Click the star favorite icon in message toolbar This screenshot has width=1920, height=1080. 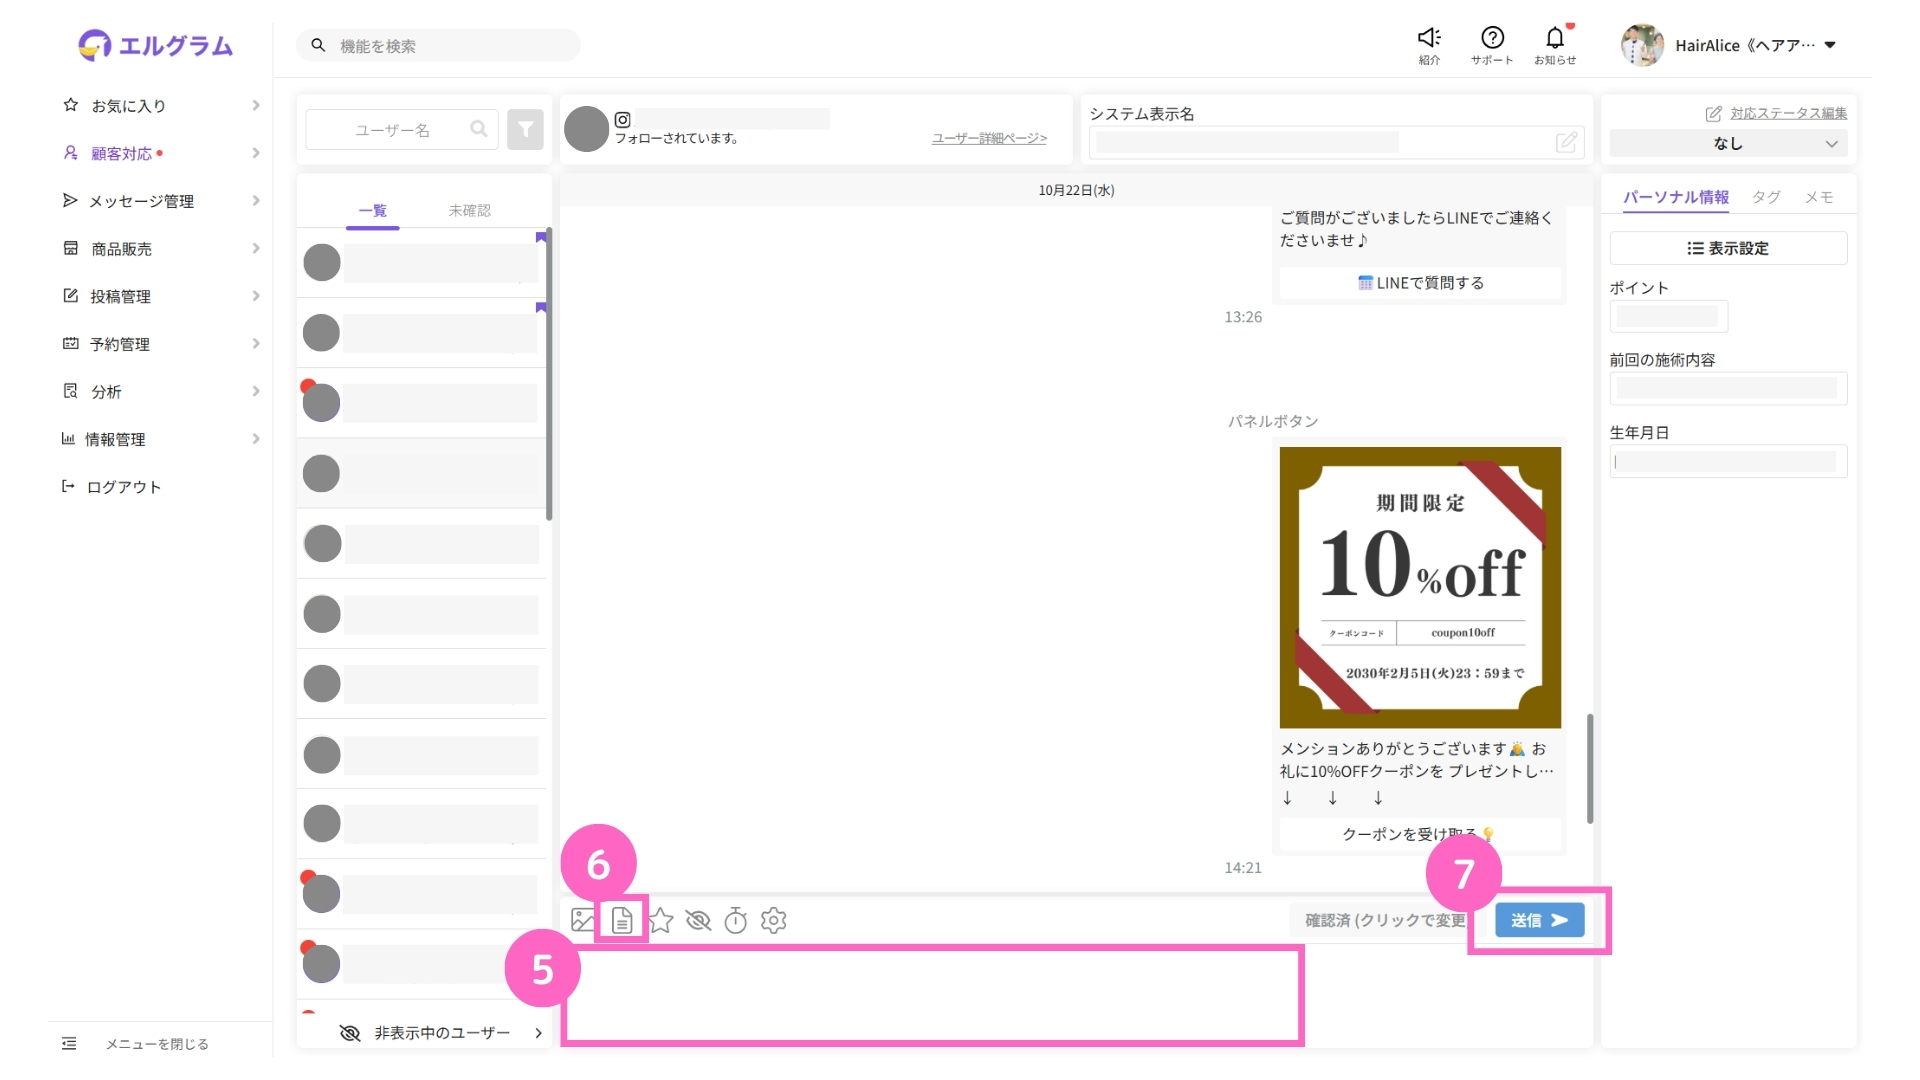point(661,920)
